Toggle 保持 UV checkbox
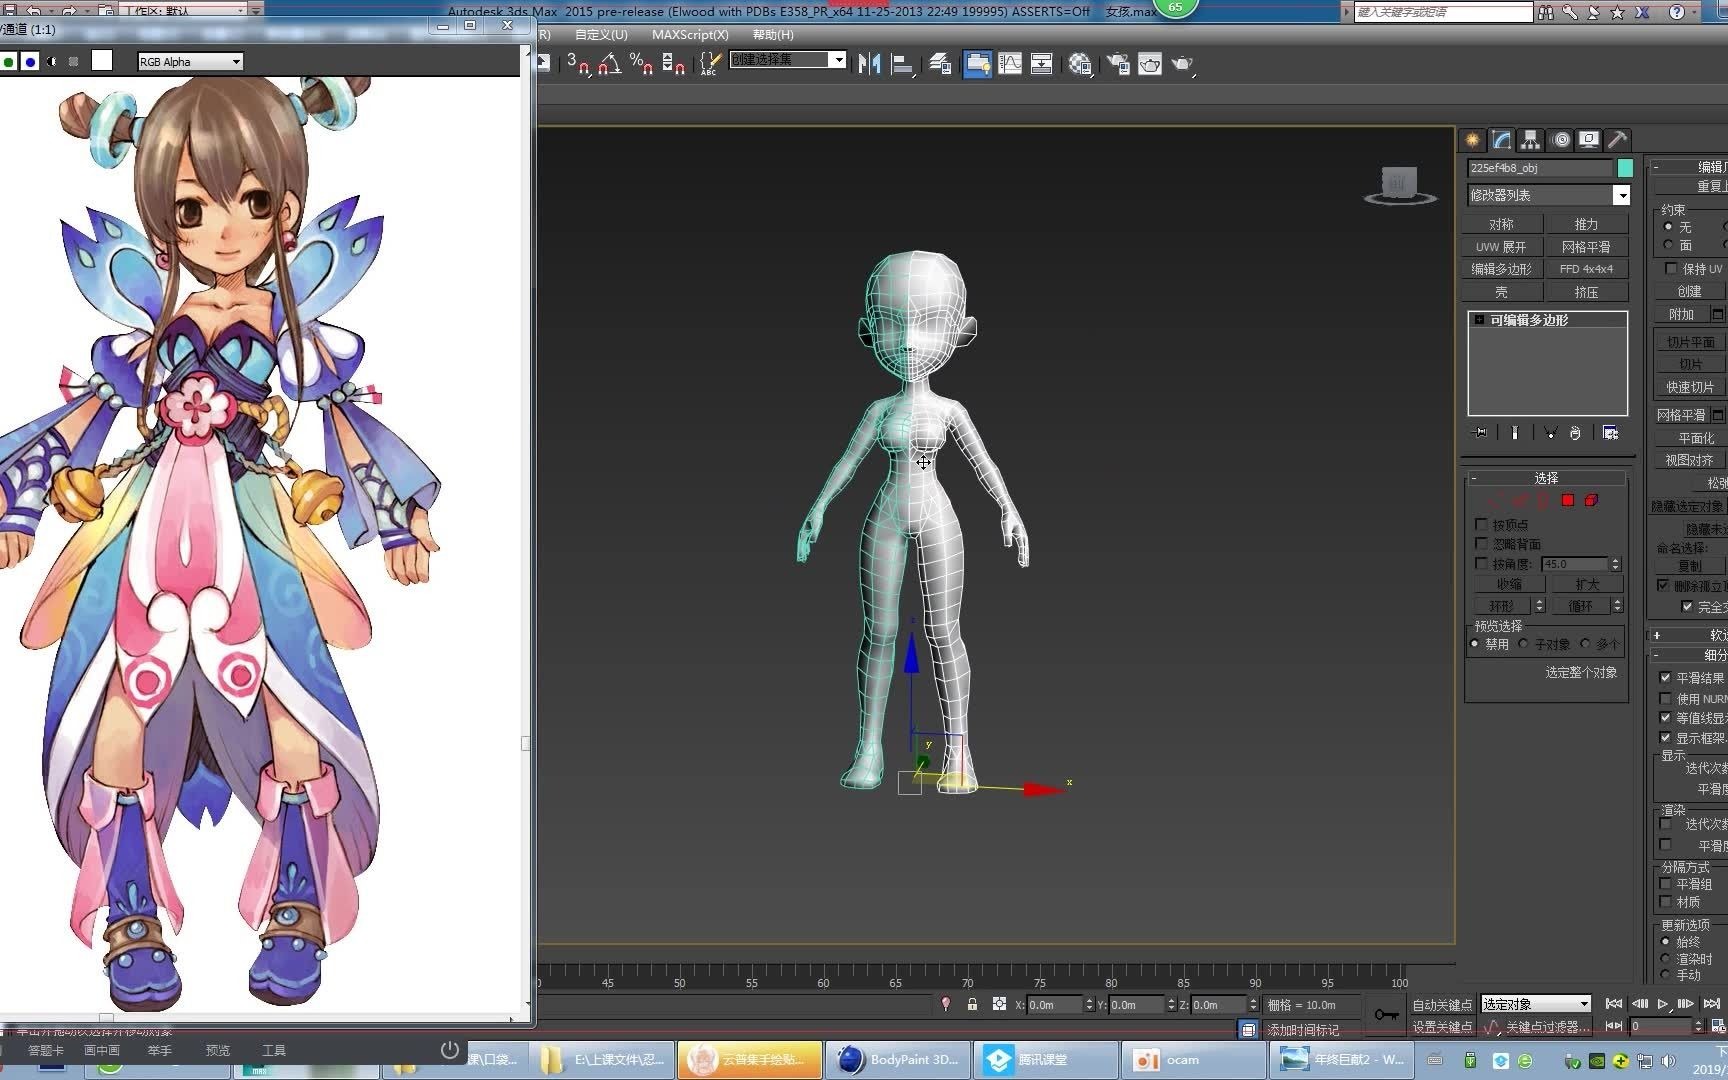The height and width of the screenshot is (1080, 1728). pos(1670,268)
